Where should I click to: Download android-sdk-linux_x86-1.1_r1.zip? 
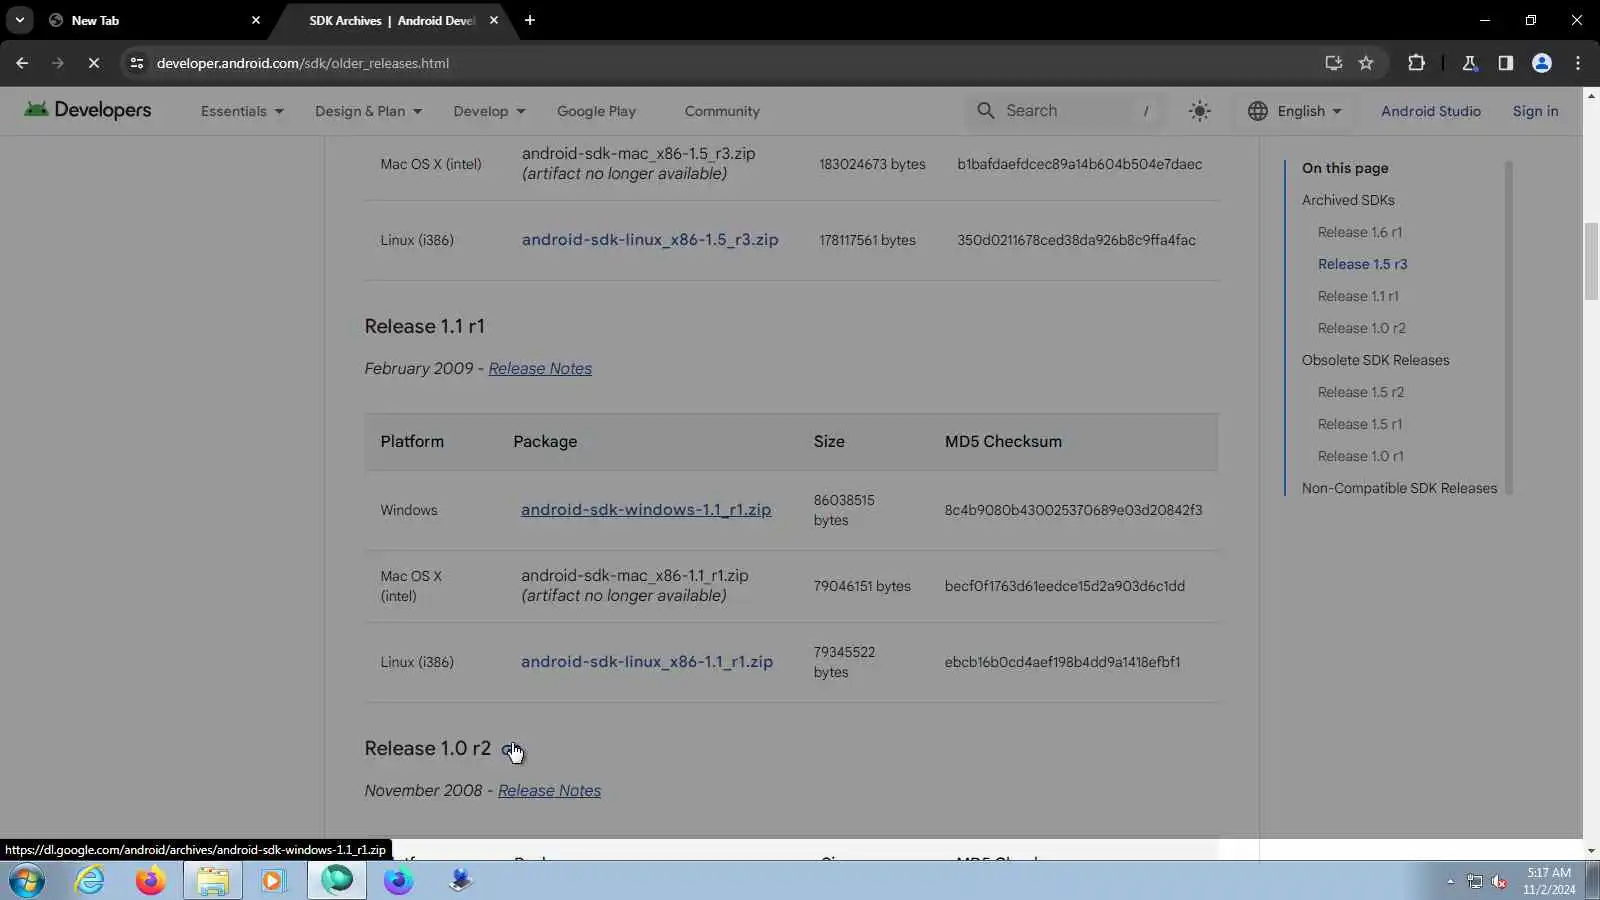[x=647, y=662]
